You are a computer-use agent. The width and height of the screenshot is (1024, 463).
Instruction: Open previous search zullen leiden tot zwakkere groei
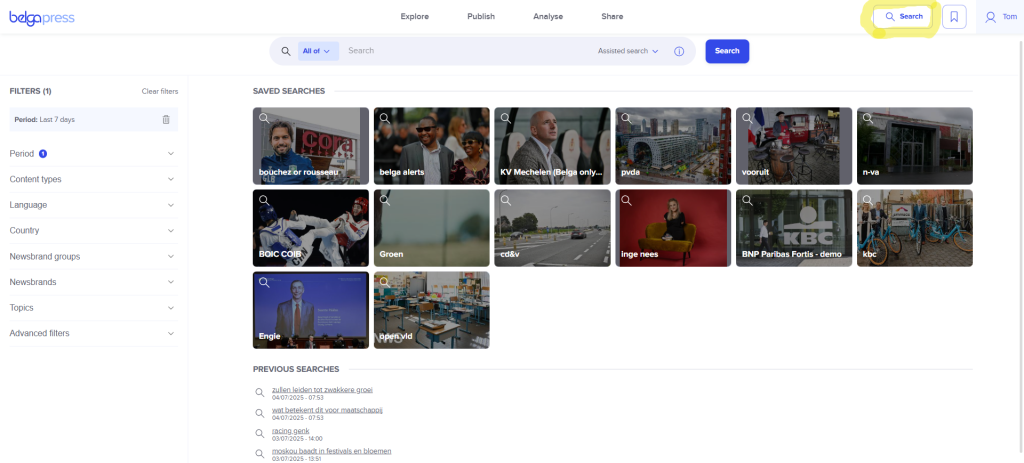coord(322,390)
